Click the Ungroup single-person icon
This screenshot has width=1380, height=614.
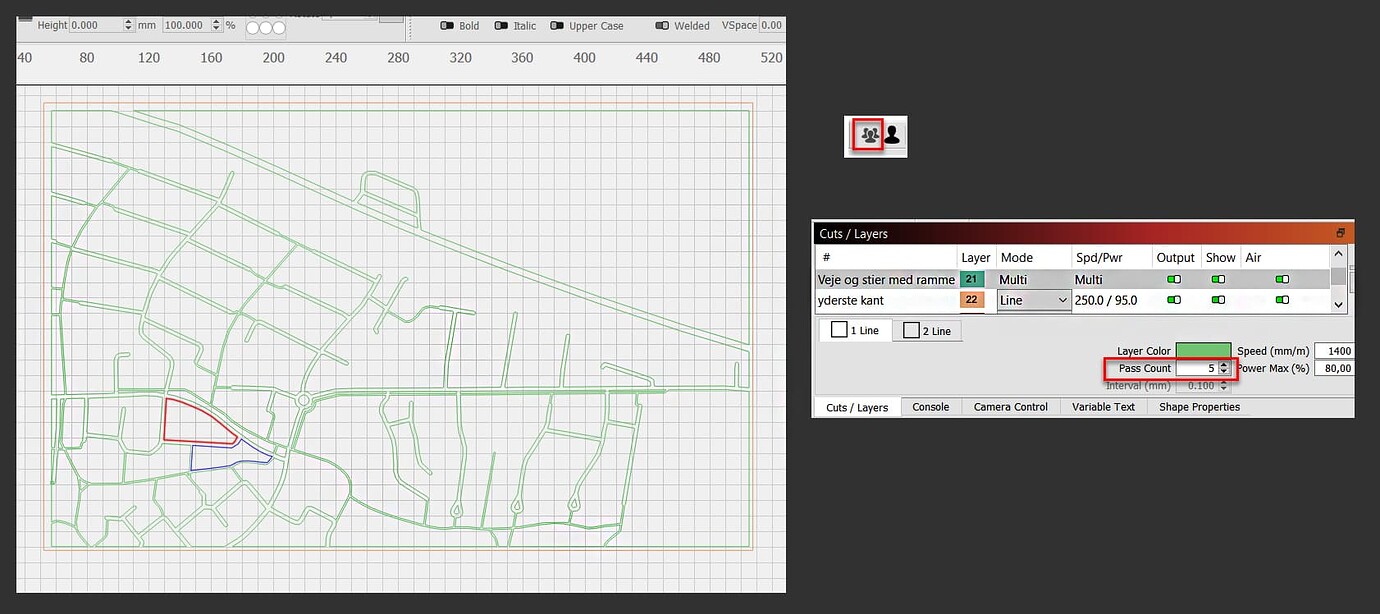(892, 134)
